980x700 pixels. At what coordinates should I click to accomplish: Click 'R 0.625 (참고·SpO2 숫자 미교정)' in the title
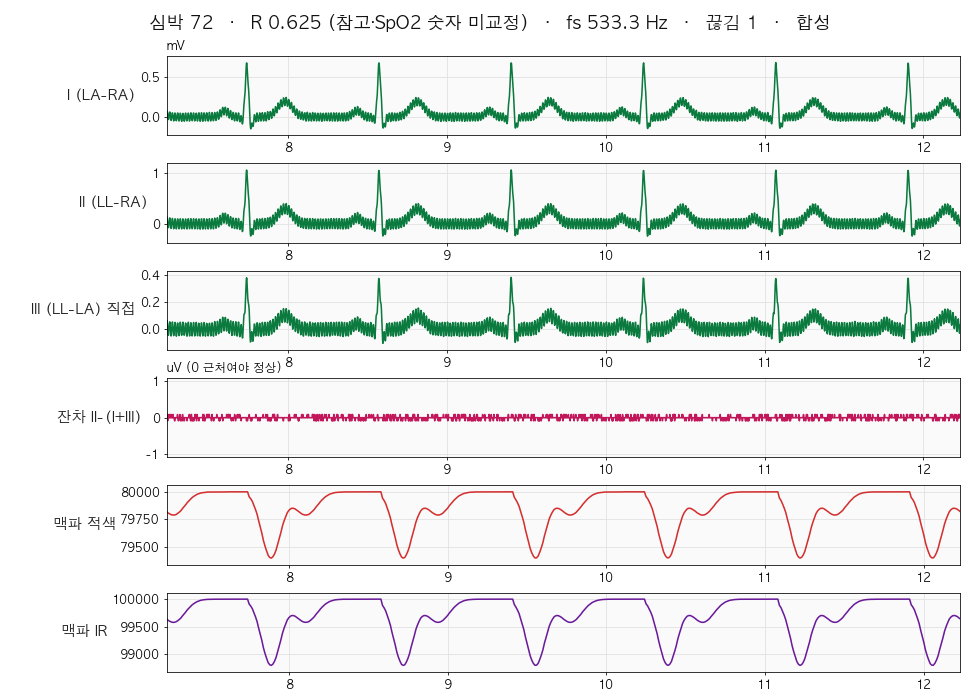pyautogui.click(x=389, y=22)
